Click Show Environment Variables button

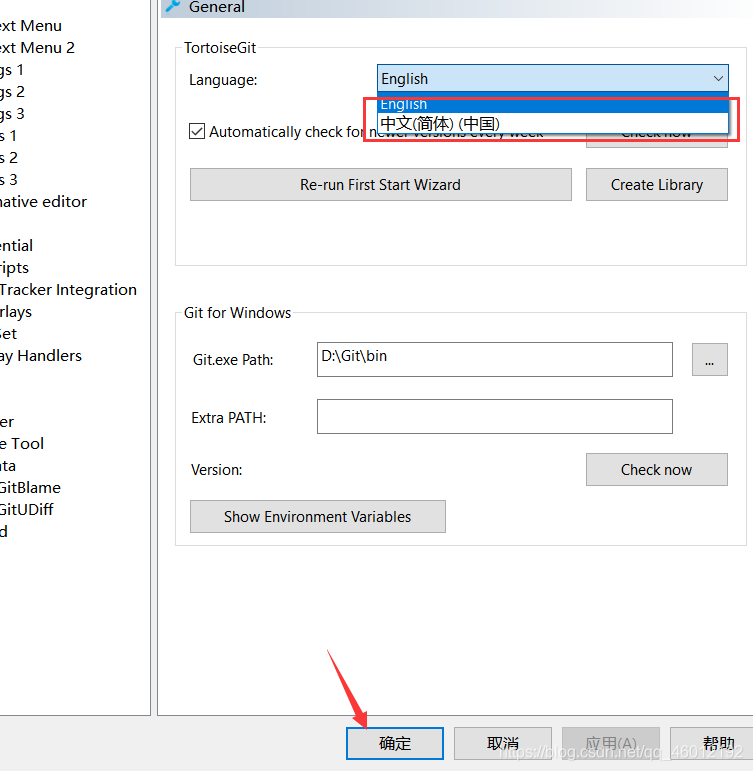318,516
